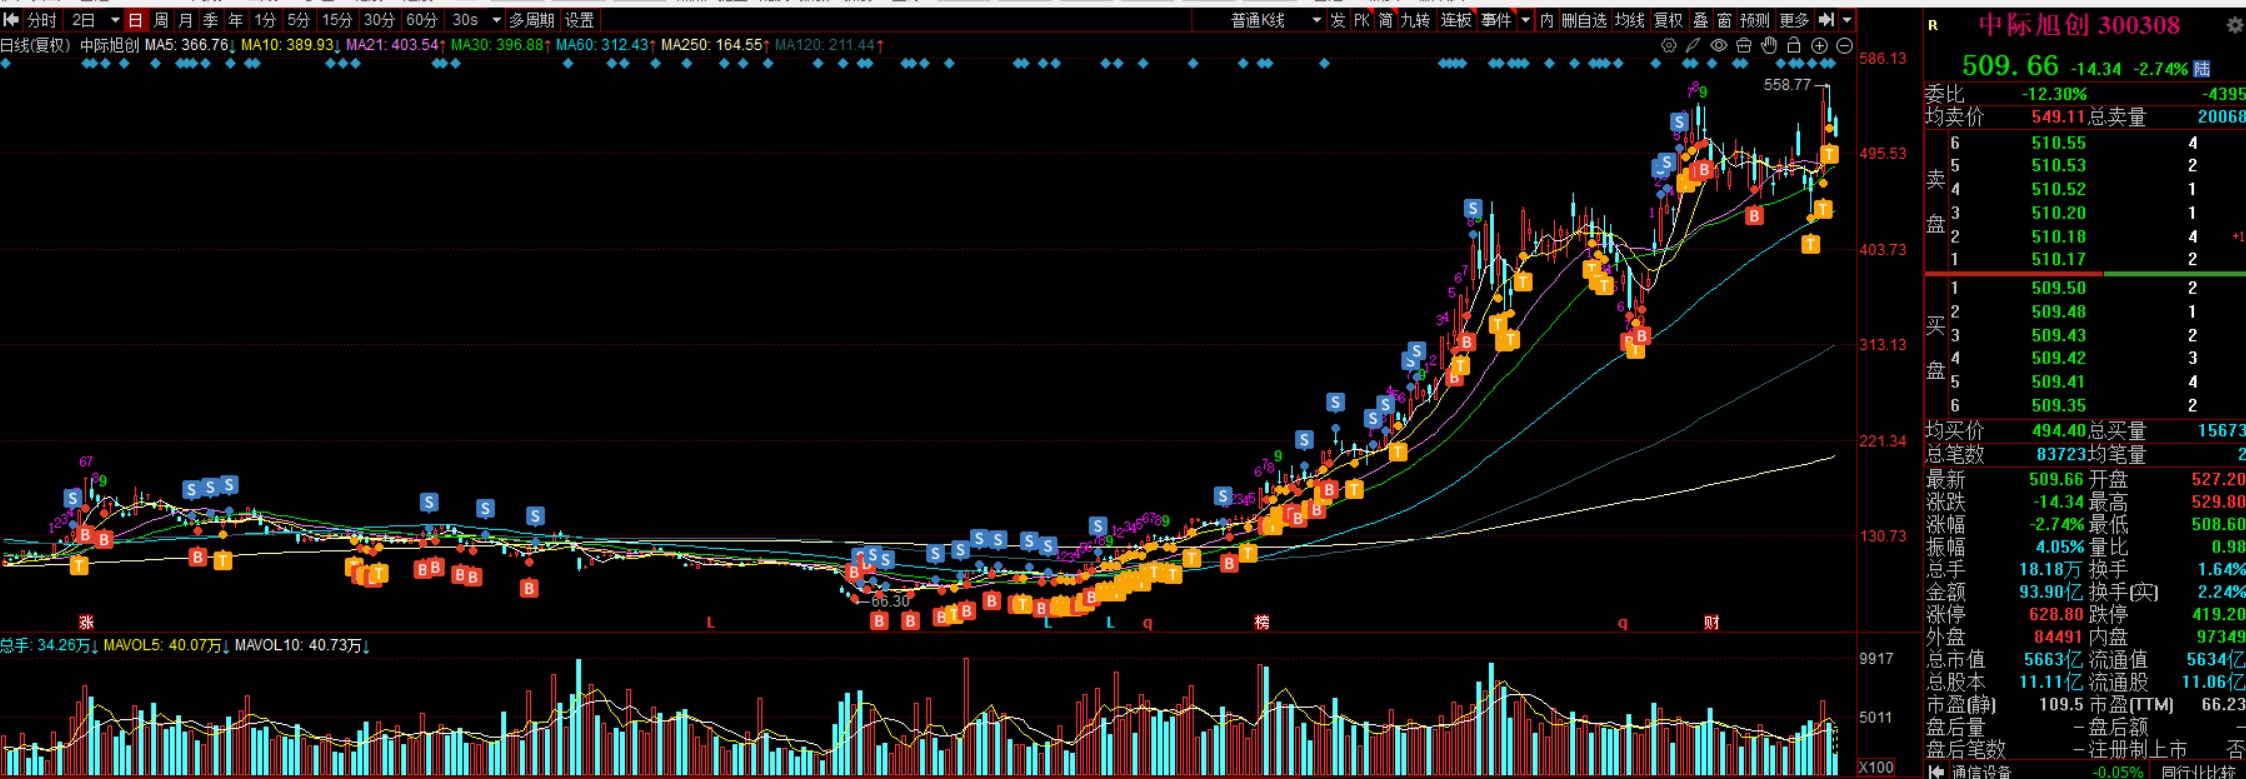2246x779 pixels.
Task: Open the 同行业比较 peer comparison link
Action: pos(2198,772)
